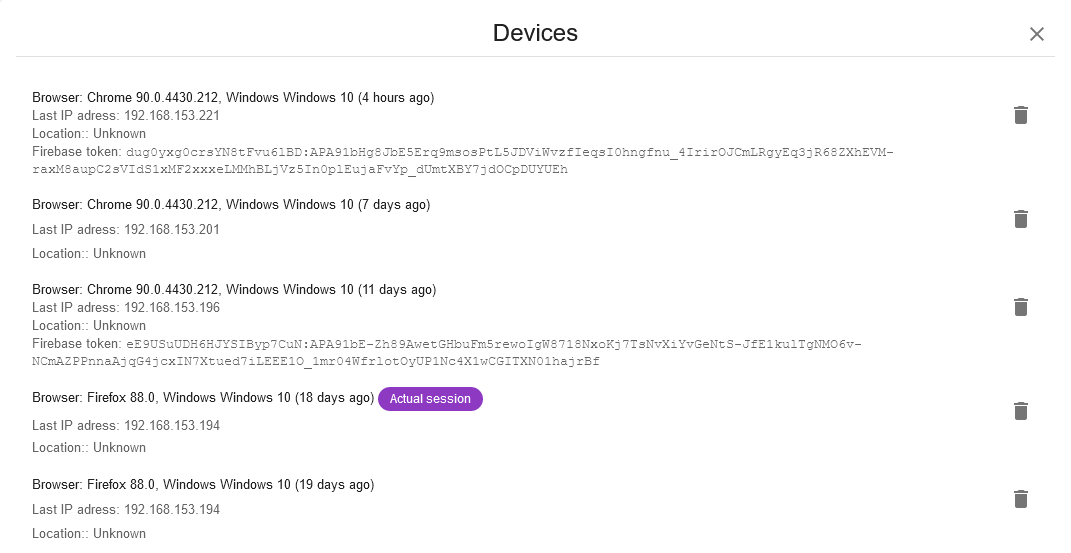Delete the Chrome device from 4 hours ago
Image resolution: width=1071 pixels, height=553 pixels.
click(x=1020, y=115)
